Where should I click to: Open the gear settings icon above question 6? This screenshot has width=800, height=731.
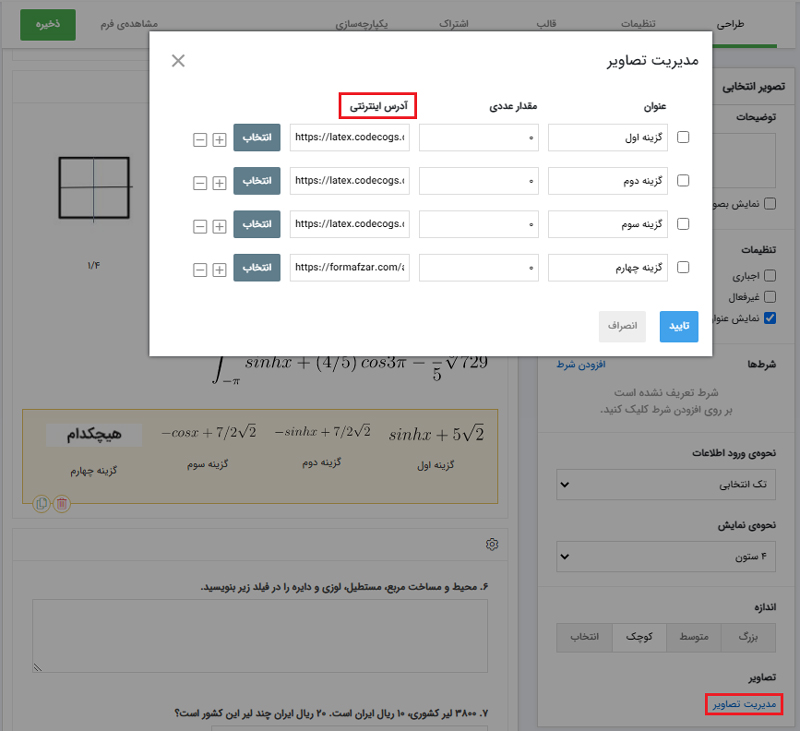pos(492,544)
